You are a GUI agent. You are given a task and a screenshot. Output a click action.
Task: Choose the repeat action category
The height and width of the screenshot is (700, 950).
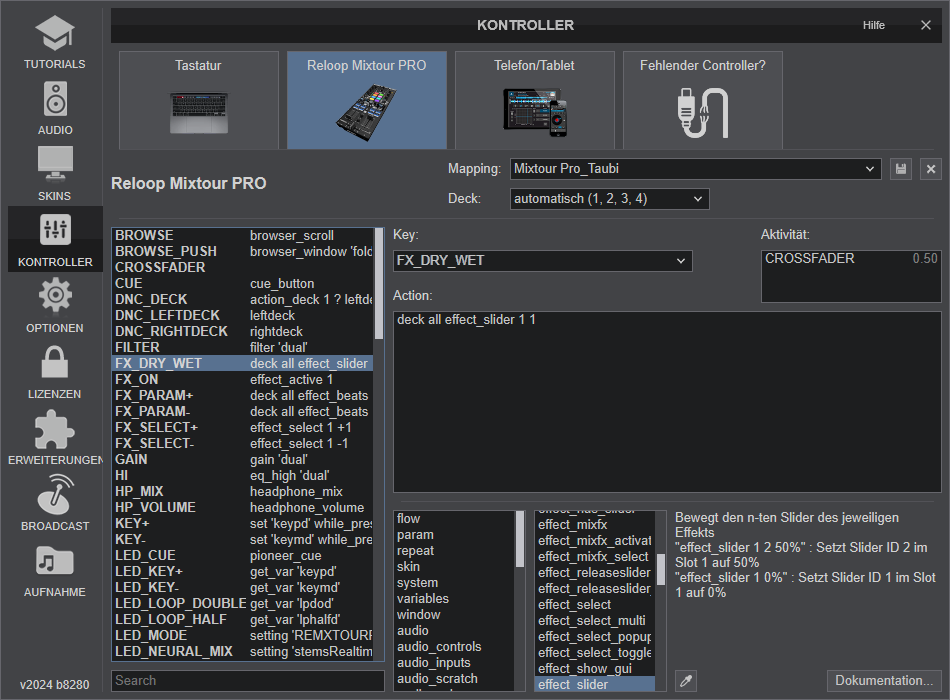click(454, 551)
